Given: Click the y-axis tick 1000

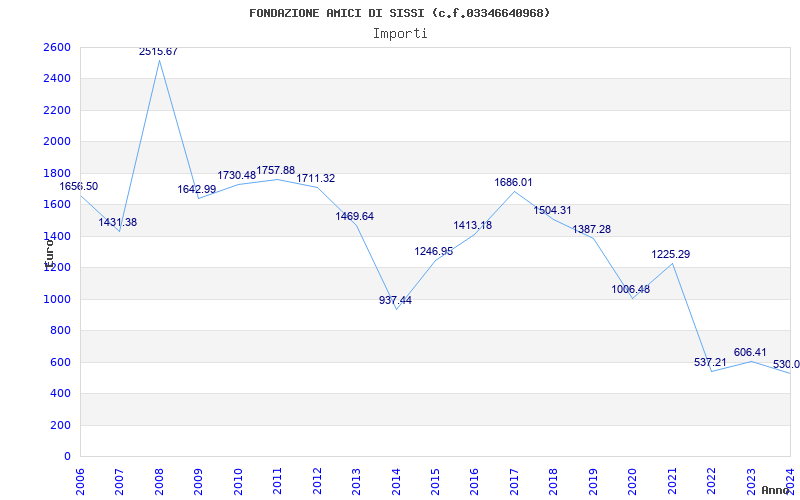Looking at the screenshot, I should pos(57,299).
